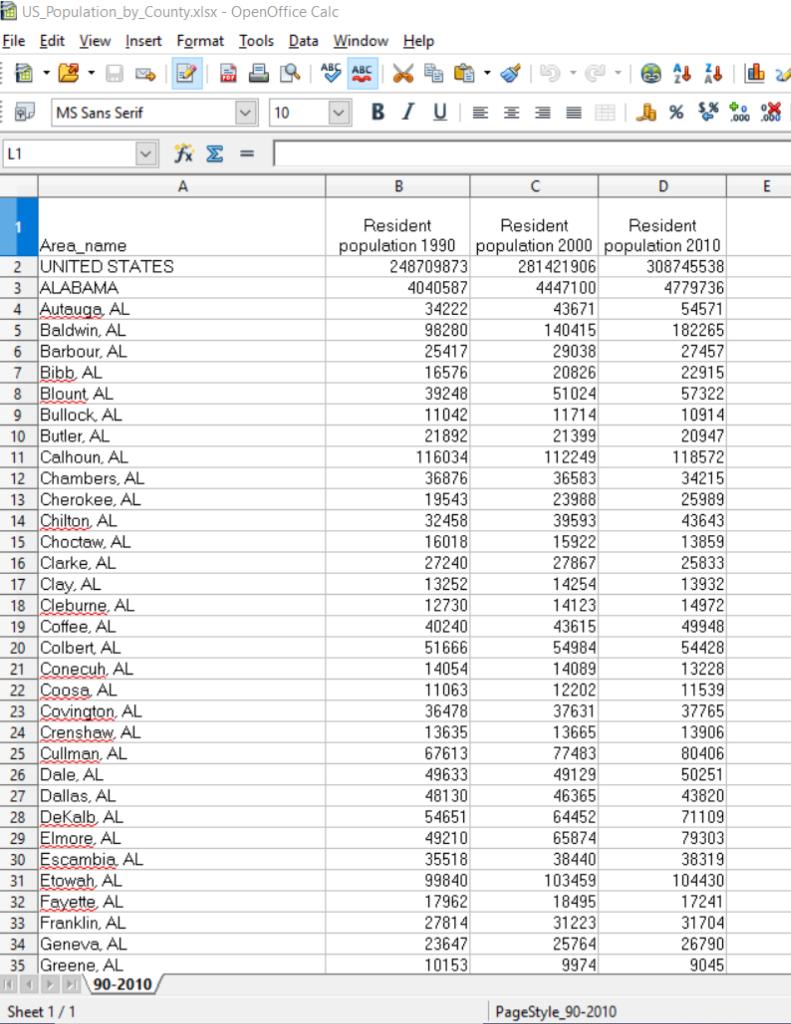Click the cell with value 248709873
Viewport: 791px width, 1024px height.
click(398, 266)
